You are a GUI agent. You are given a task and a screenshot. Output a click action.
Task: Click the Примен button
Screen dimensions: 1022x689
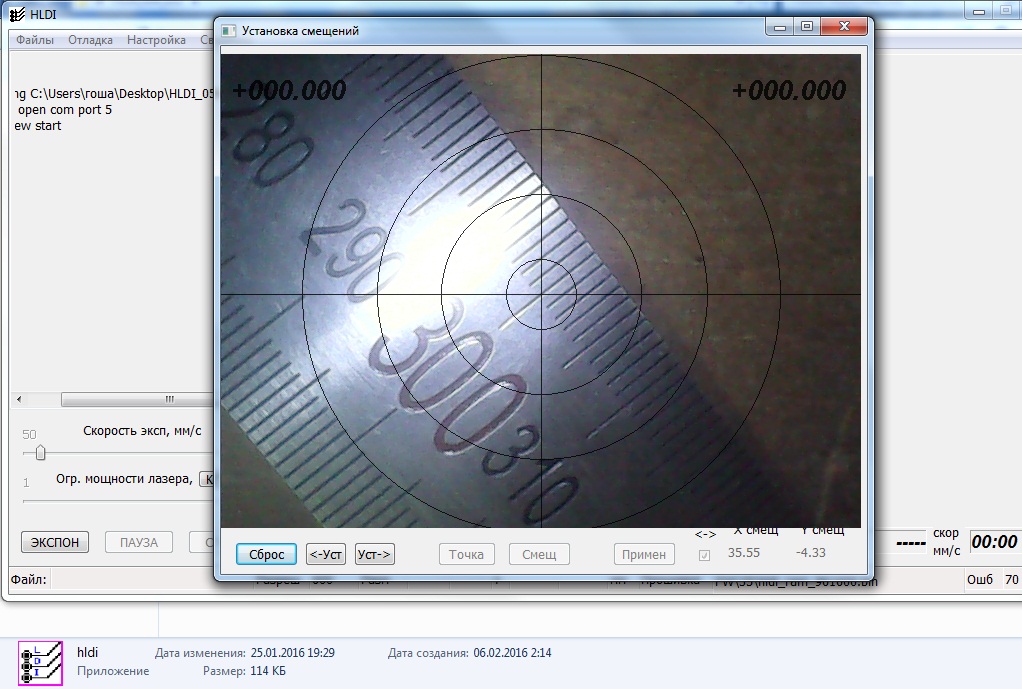point(644,554)
